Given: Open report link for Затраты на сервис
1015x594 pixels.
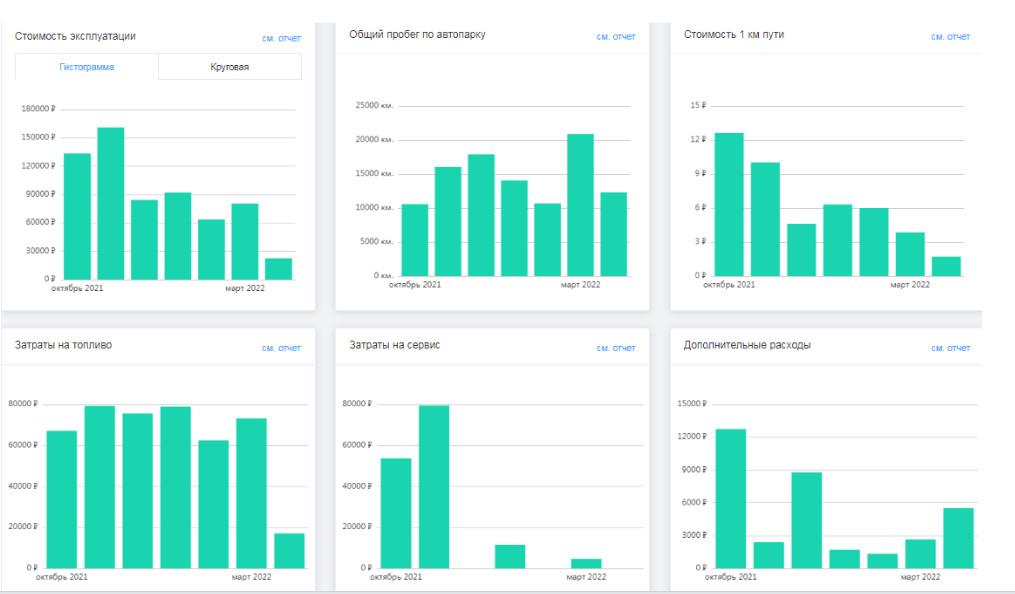Looking at the screenshot, I should pyautogui.click(x=616, y=348).
